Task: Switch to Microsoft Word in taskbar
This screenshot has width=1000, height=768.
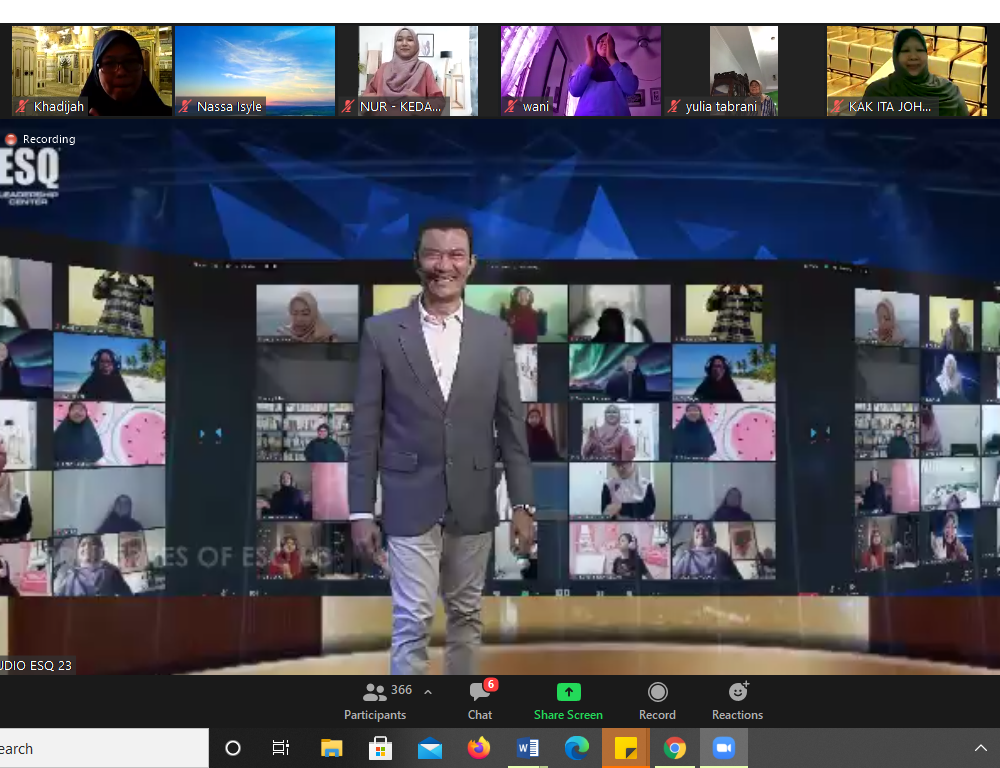Action: 528,748
